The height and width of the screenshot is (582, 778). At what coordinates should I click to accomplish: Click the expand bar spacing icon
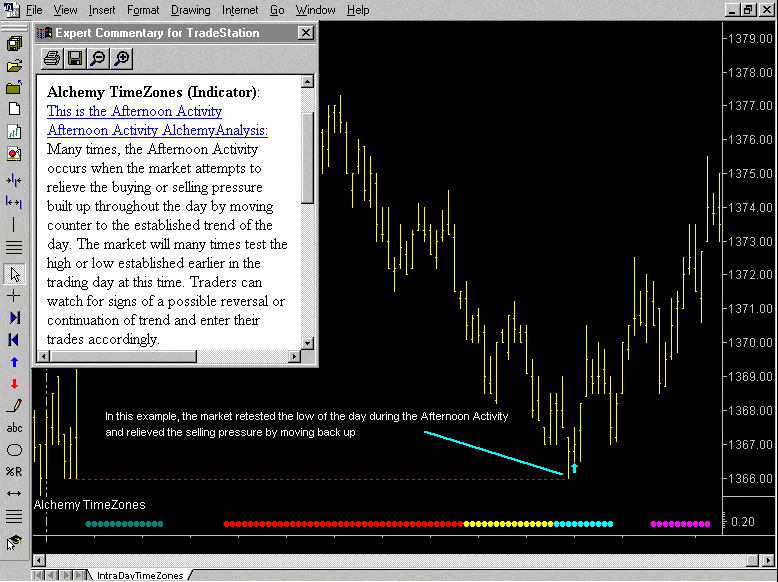pos(14,202)
